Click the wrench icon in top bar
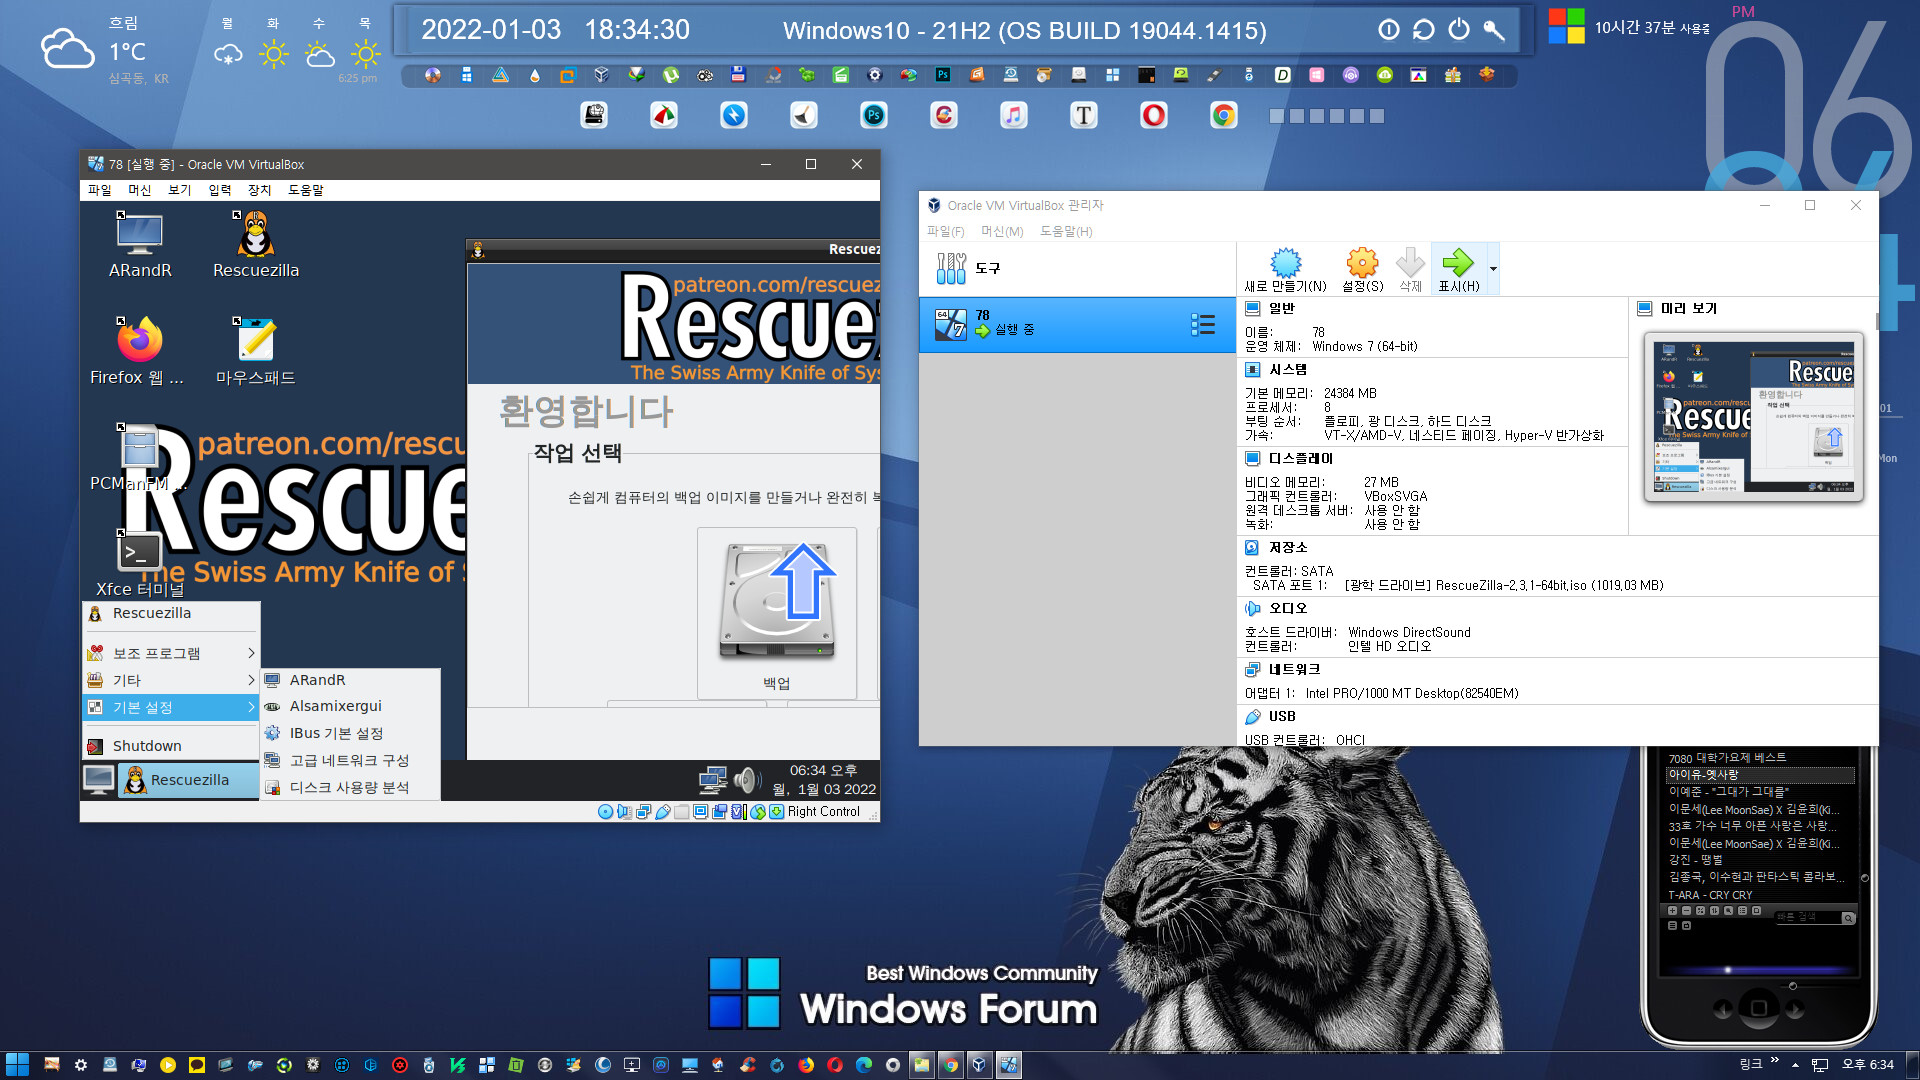The image size is (1920, 1080). [x=1494, y=30]
